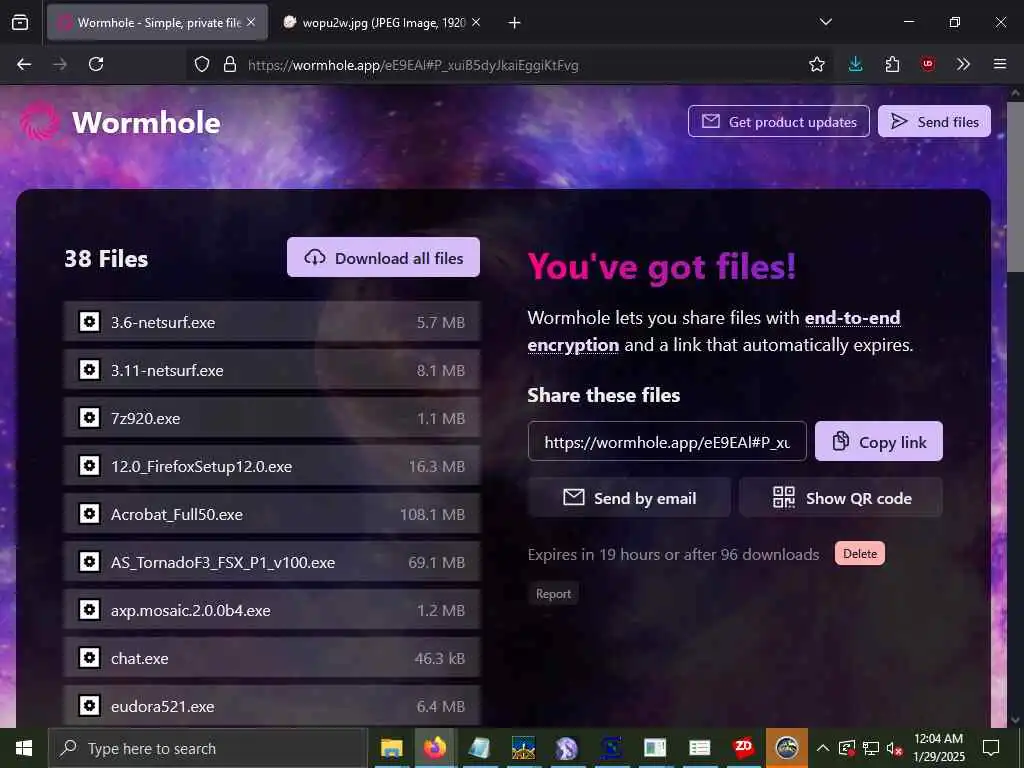The width and height of the screenshot is (1024, 768).
Task: Open Windows Start menu button
Action: pos(24,748)
